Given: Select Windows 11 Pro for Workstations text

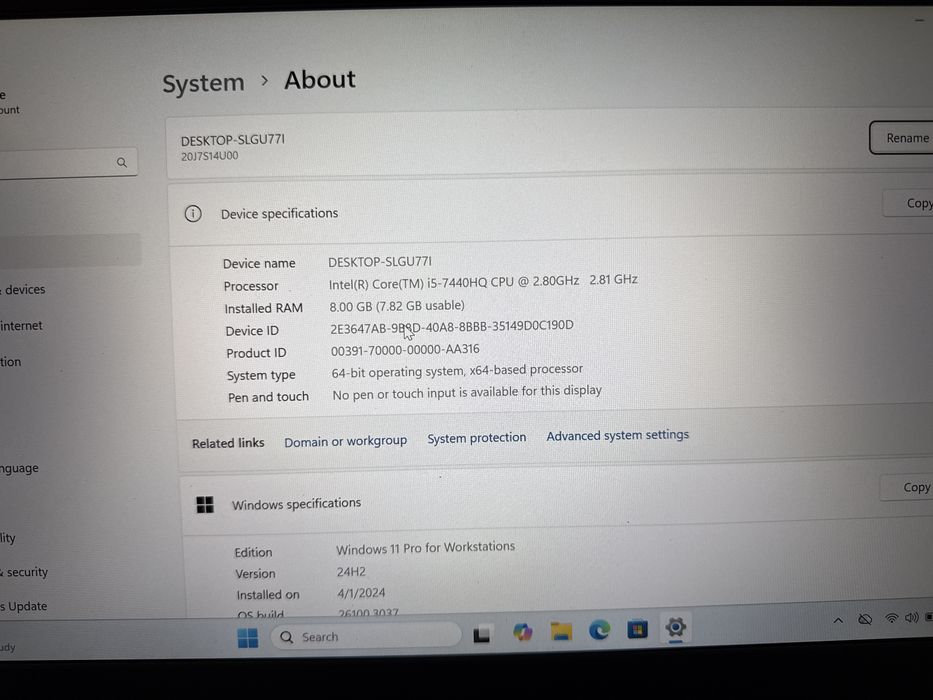Looking at the screenshot, I should [x=425, y=548].
